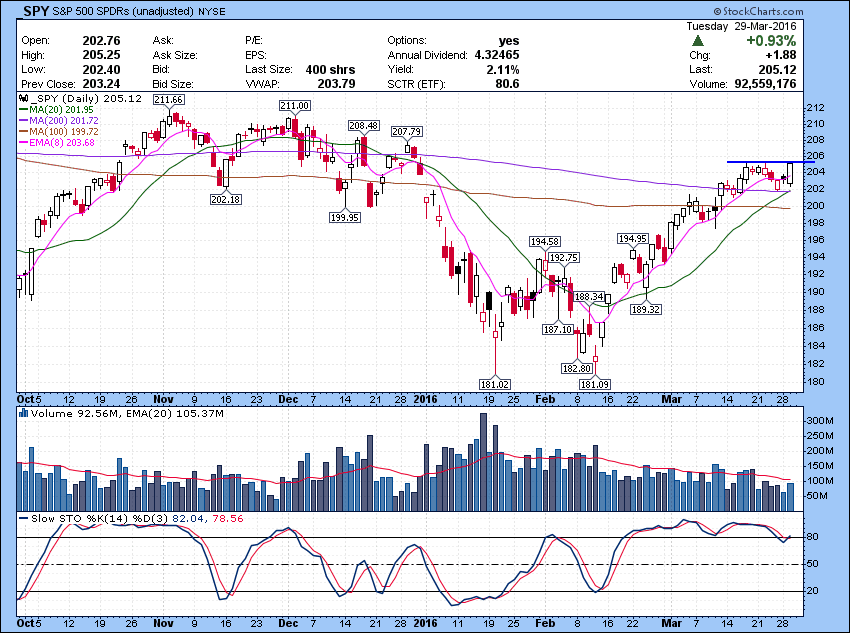Click the 187.10 price label
This screenshot has width=850, height=633.
coord(558,329)
